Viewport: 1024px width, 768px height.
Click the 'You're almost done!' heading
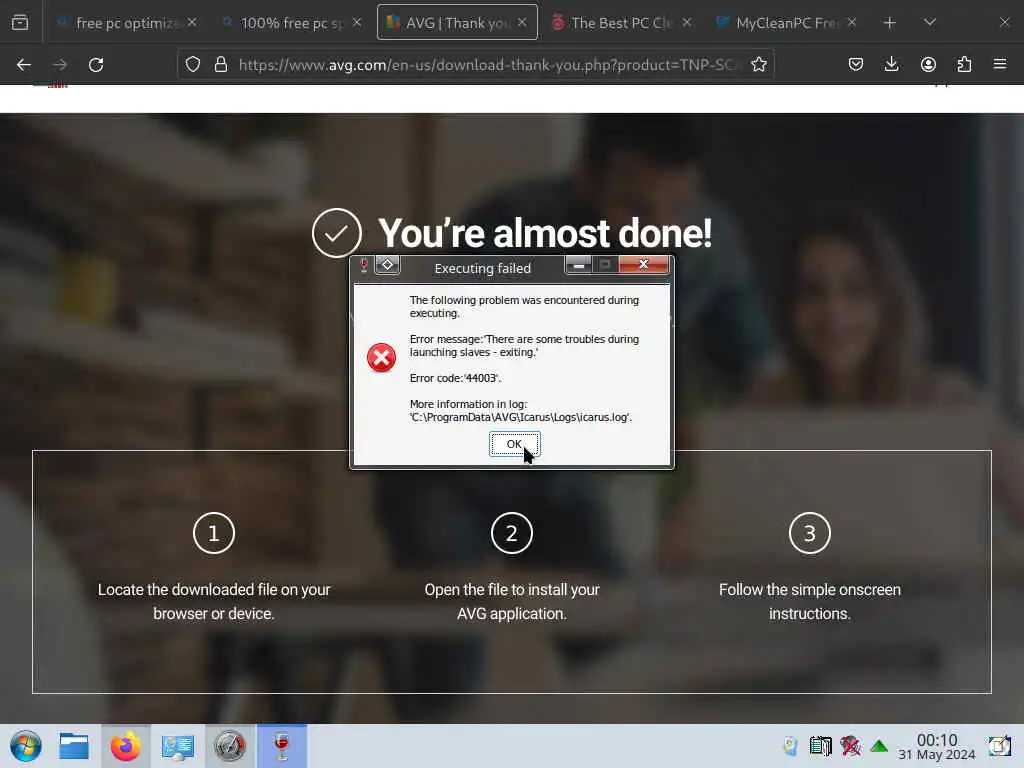click(545, 233)
